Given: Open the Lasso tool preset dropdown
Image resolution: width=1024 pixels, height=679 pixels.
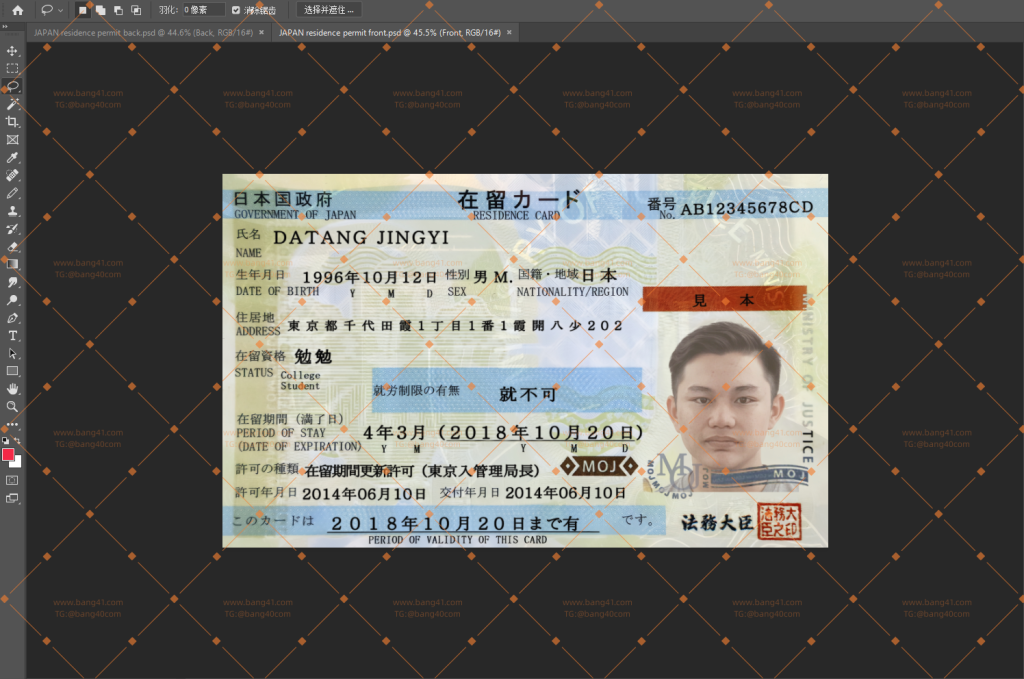Looking at the screenshot, I should [x=59, y=10].
